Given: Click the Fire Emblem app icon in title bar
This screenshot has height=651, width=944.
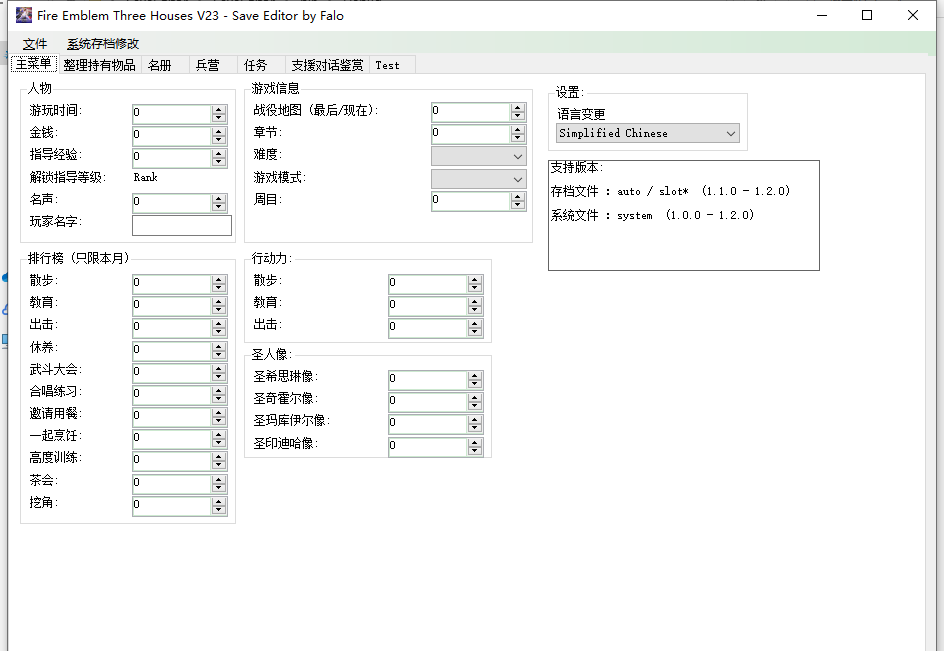Looking at the screenshot, I should coord(23,15).
